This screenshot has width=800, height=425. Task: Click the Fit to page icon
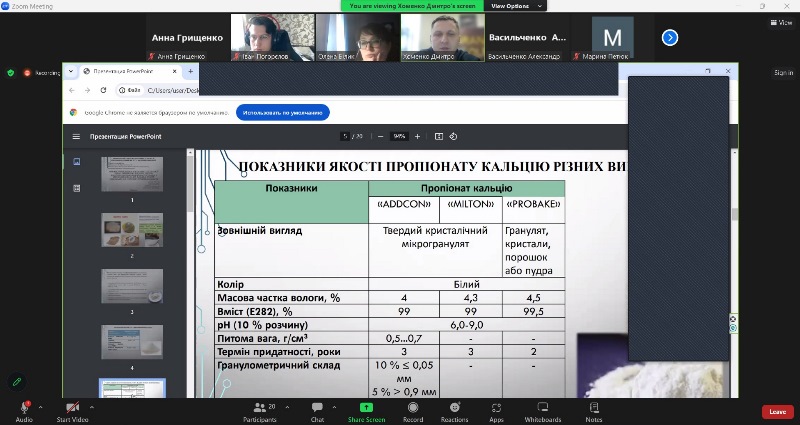439,136
